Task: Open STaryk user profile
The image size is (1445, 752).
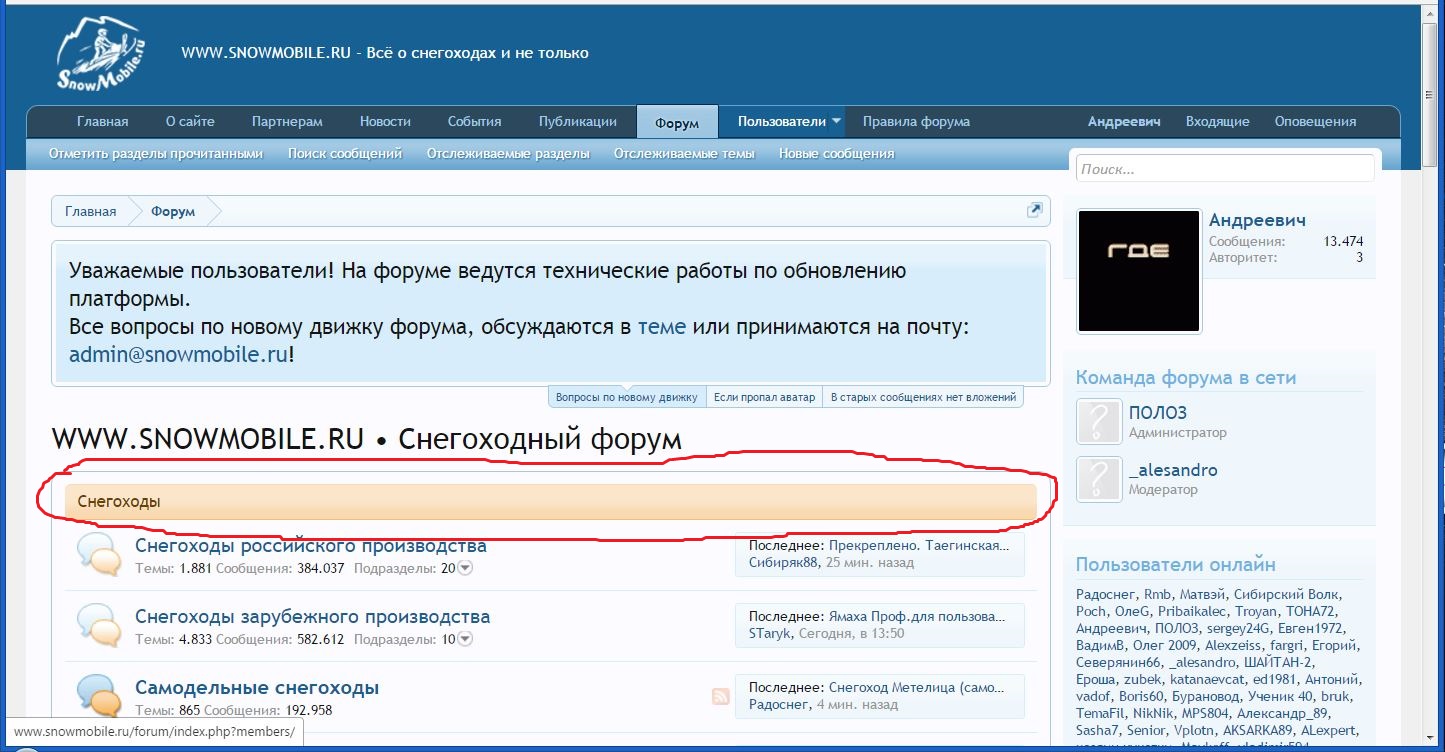Action: 771,633
